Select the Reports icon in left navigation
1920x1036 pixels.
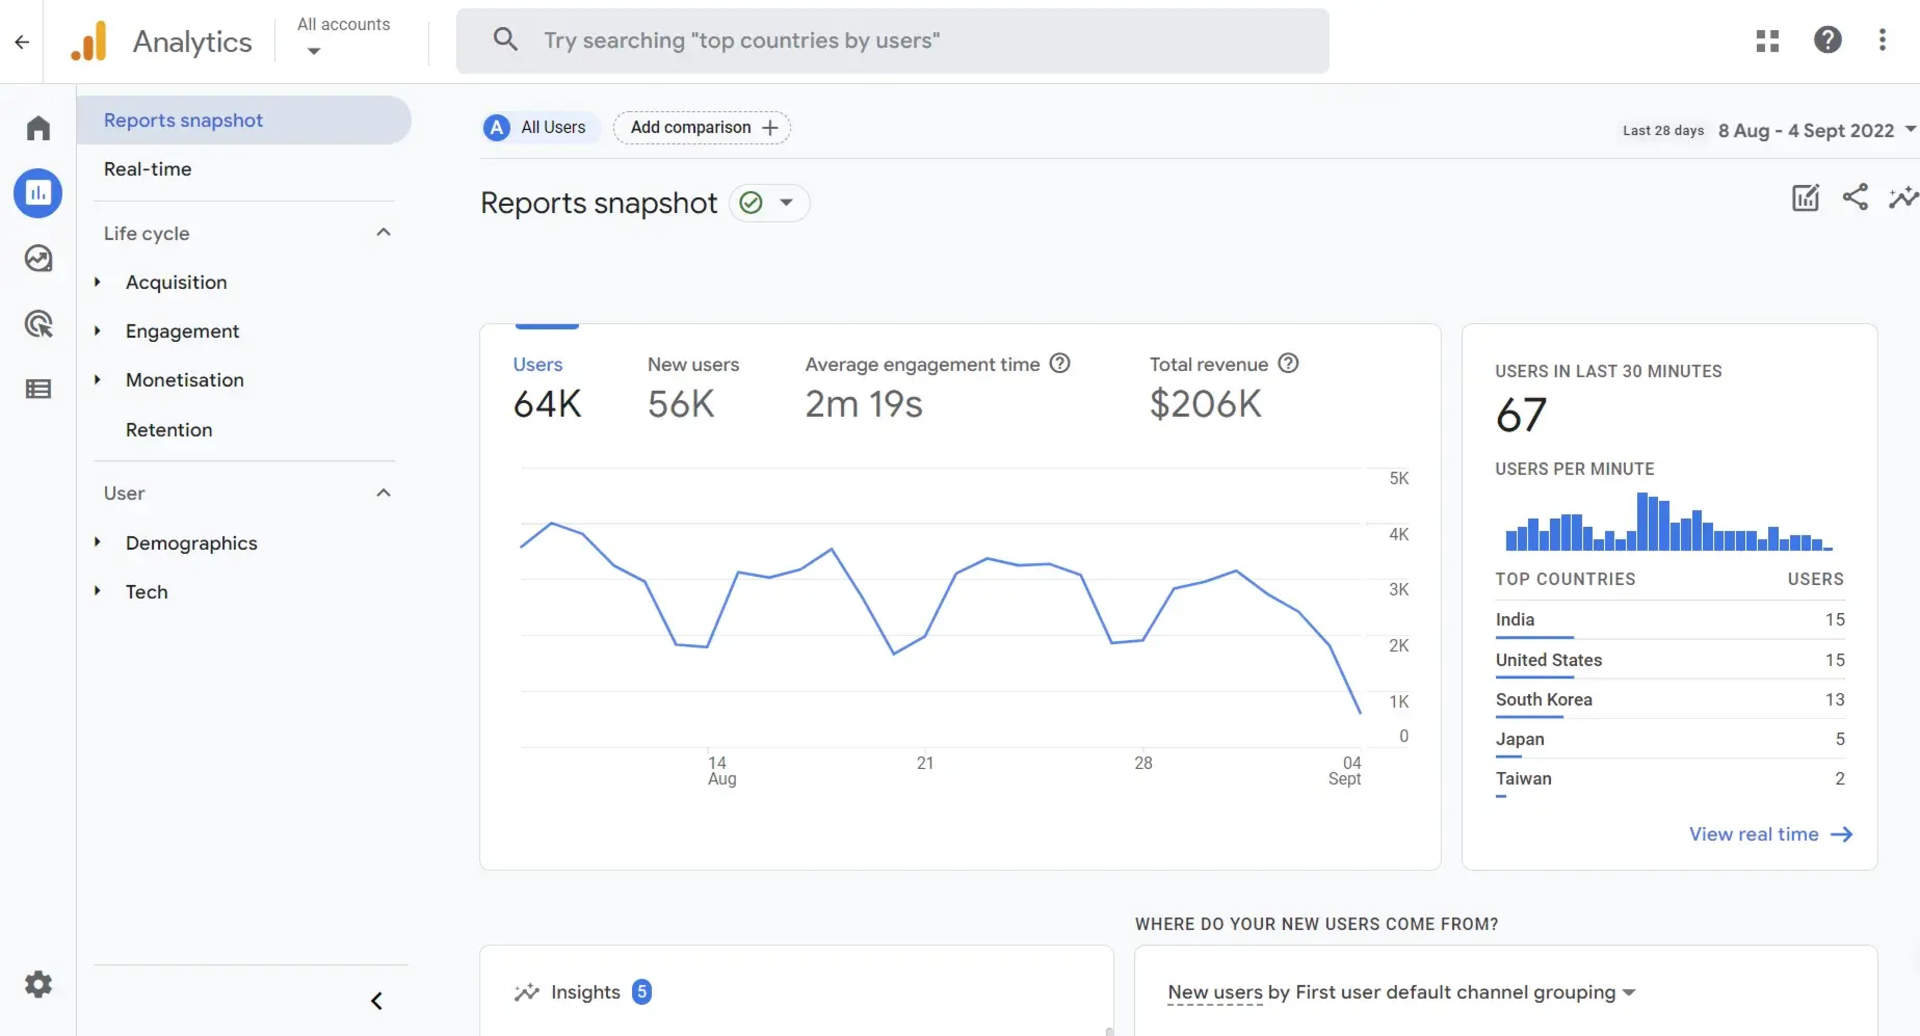37,192
